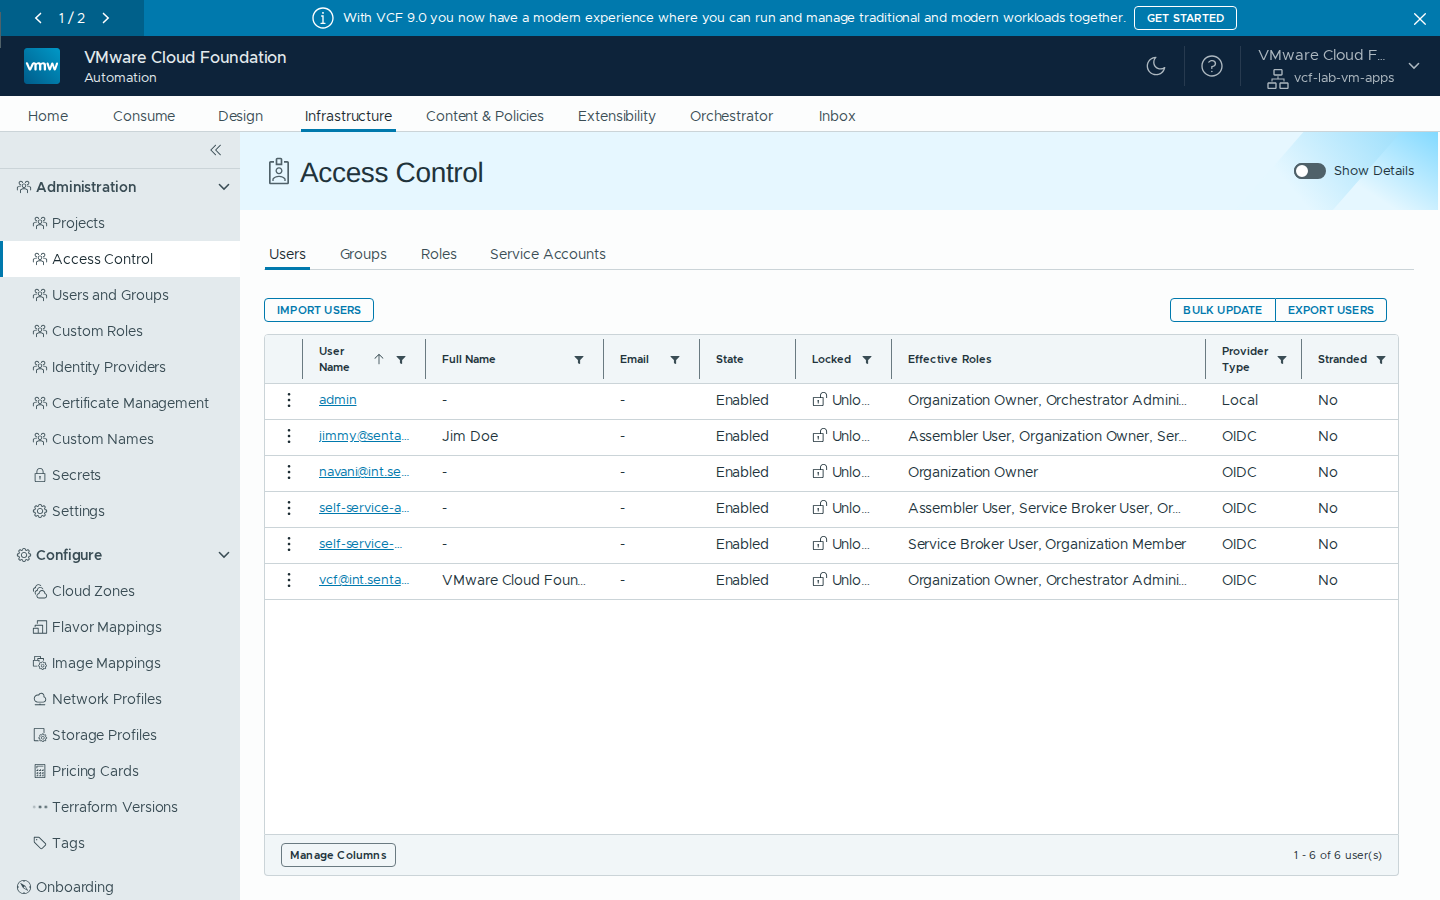
Task: Collapse the Configure section
Action: tap(224, 555)
